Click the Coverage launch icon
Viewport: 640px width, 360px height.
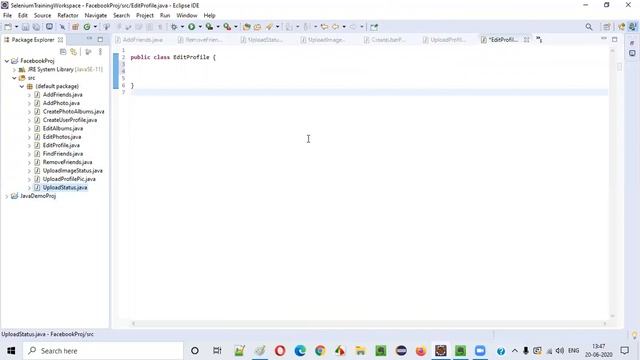[x=209, y=27]
